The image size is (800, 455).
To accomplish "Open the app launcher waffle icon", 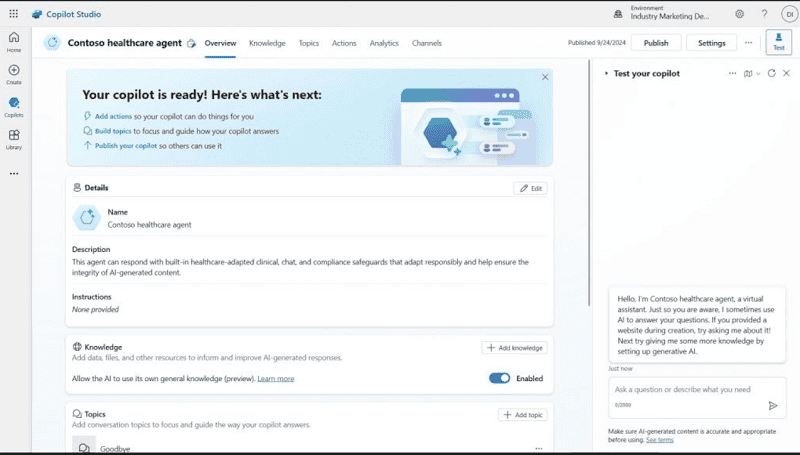I will tap(14, 14).
